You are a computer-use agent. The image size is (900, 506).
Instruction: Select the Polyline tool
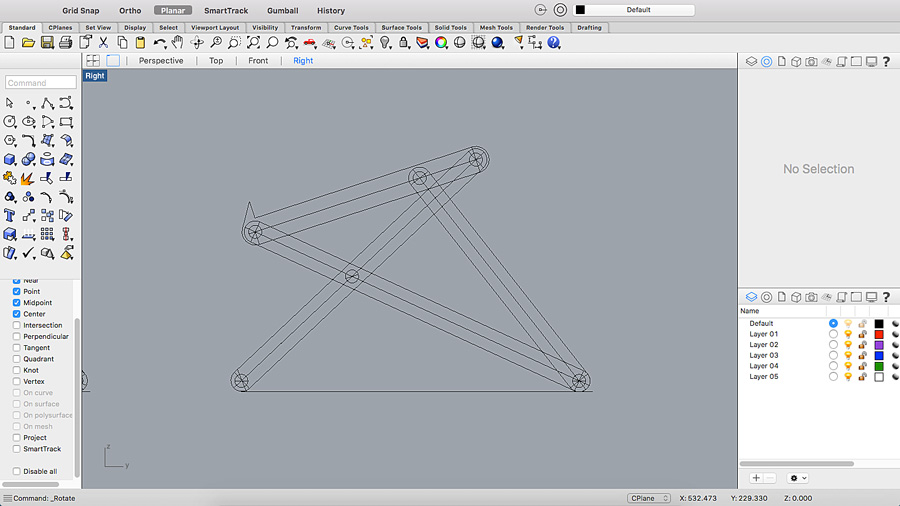click(48, 103)
